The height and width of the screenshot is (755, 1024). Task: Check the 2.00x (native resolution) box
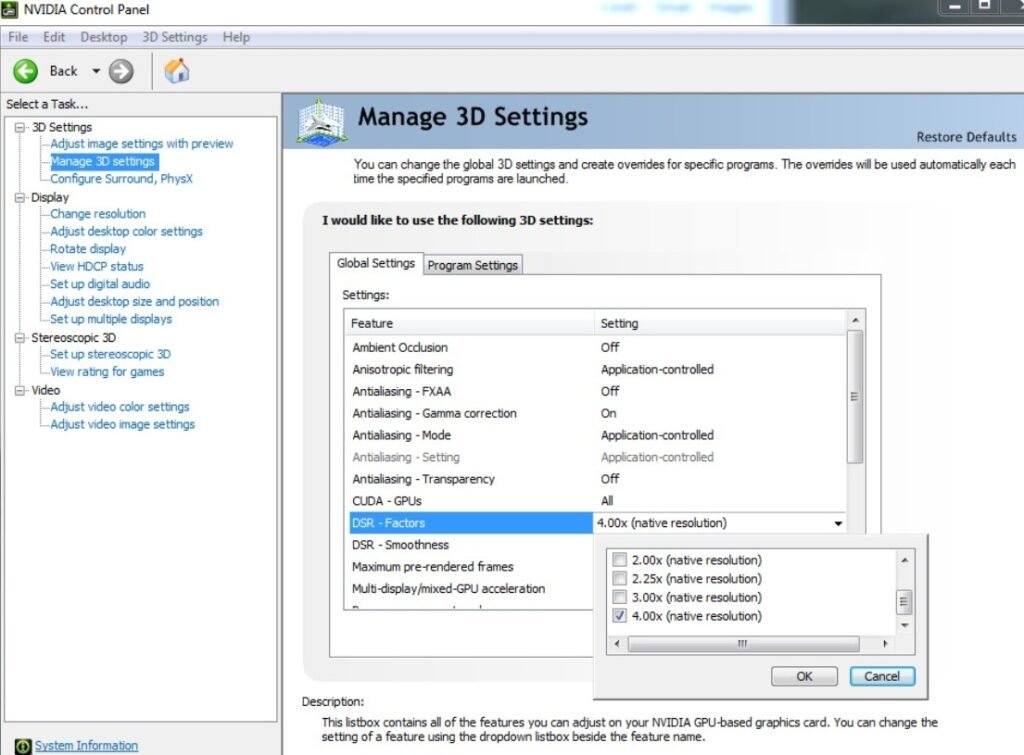point(619,560)
